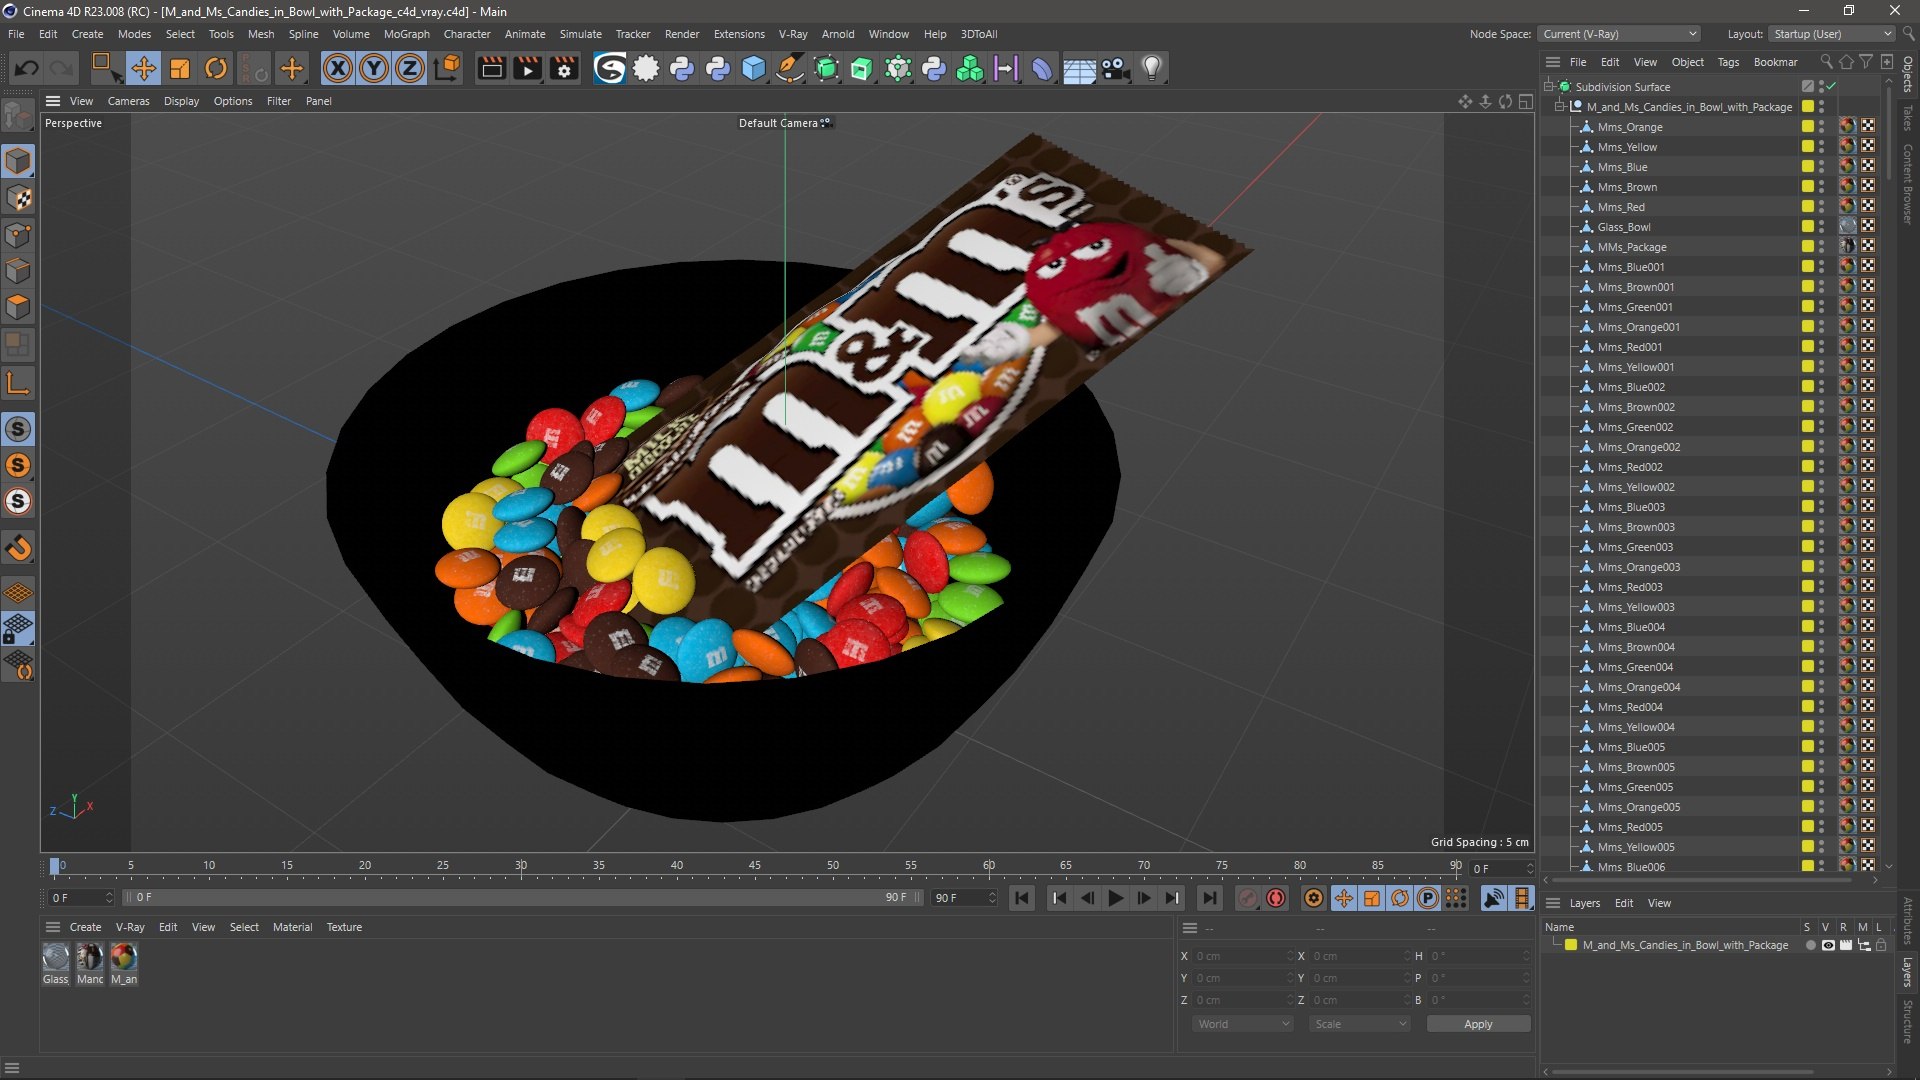
Task: Select the Rotate tool
Action: coord(216,68)
